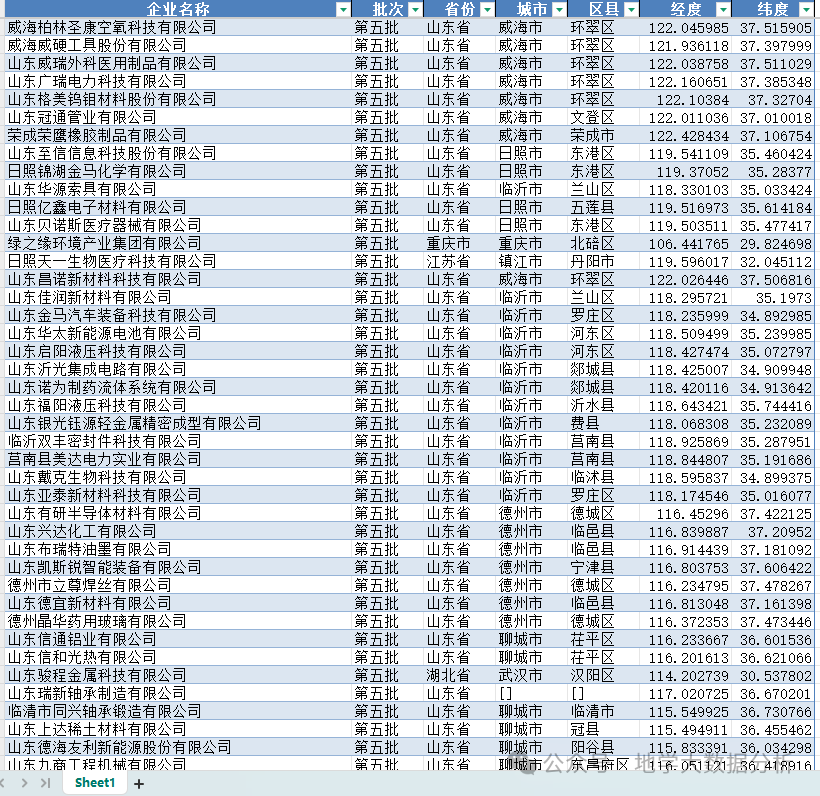Go to the next sheet using the arrow
The width and height of the screenshot is (820, 796).
click(x=25, y=783)
